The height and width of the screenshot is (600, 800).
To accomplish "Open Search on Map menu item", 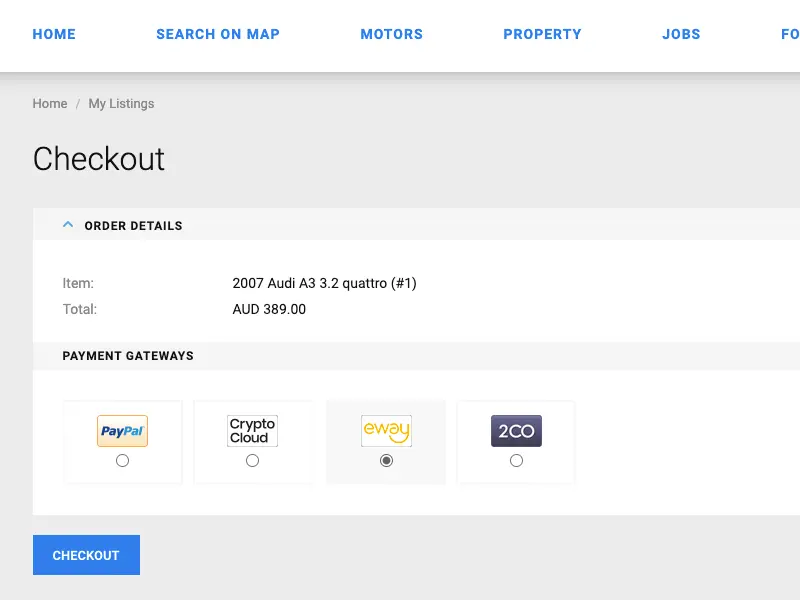I will (218, 34).
